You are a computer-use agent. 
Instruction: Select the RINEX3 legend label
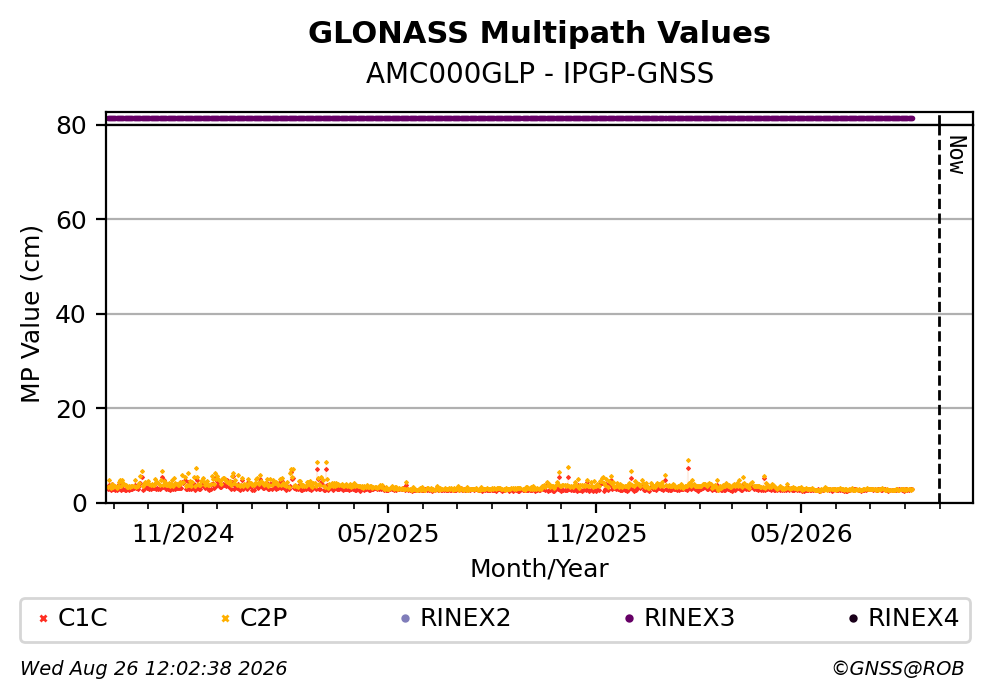click(x=689, y=617)
